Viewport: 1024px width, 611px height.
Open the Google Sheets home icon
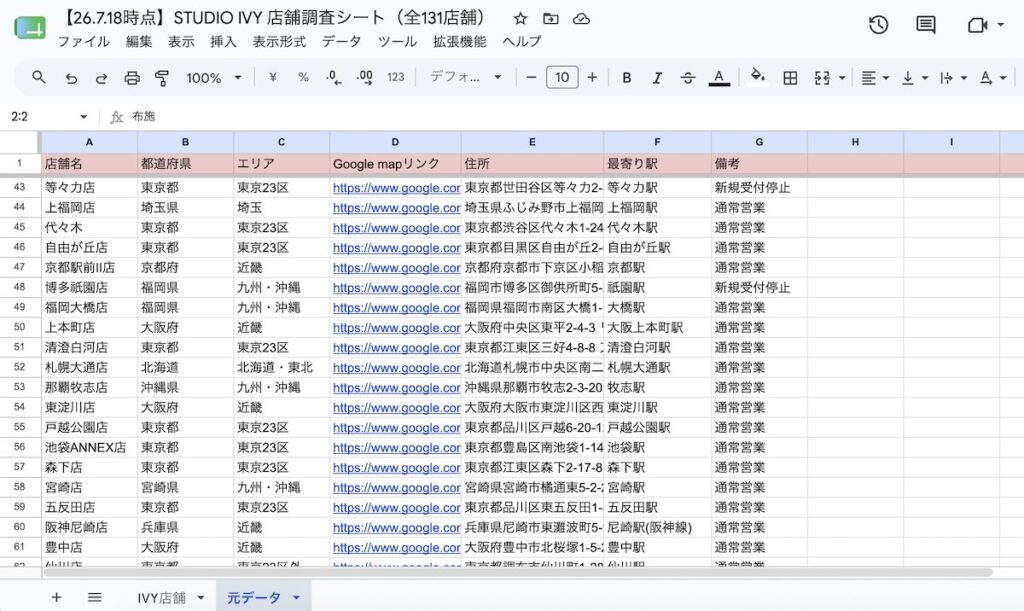point(30,28)
